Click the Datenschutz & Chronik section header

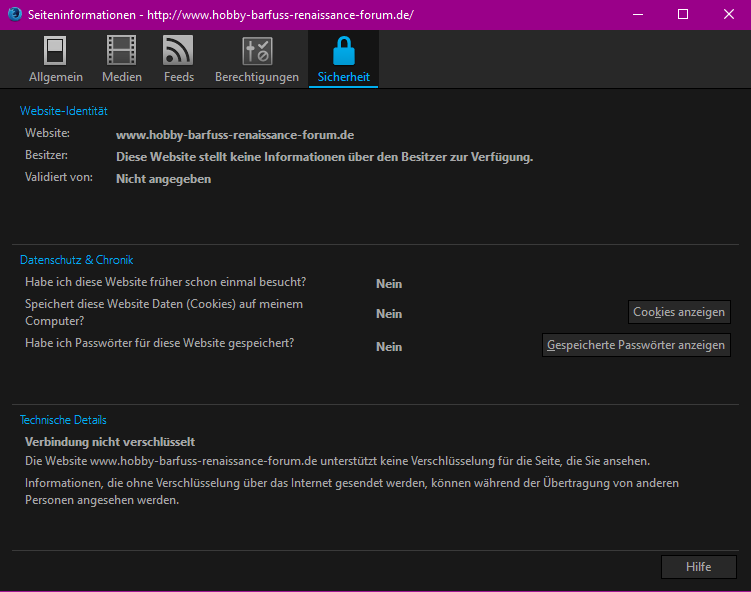click(x=76, y=260)
